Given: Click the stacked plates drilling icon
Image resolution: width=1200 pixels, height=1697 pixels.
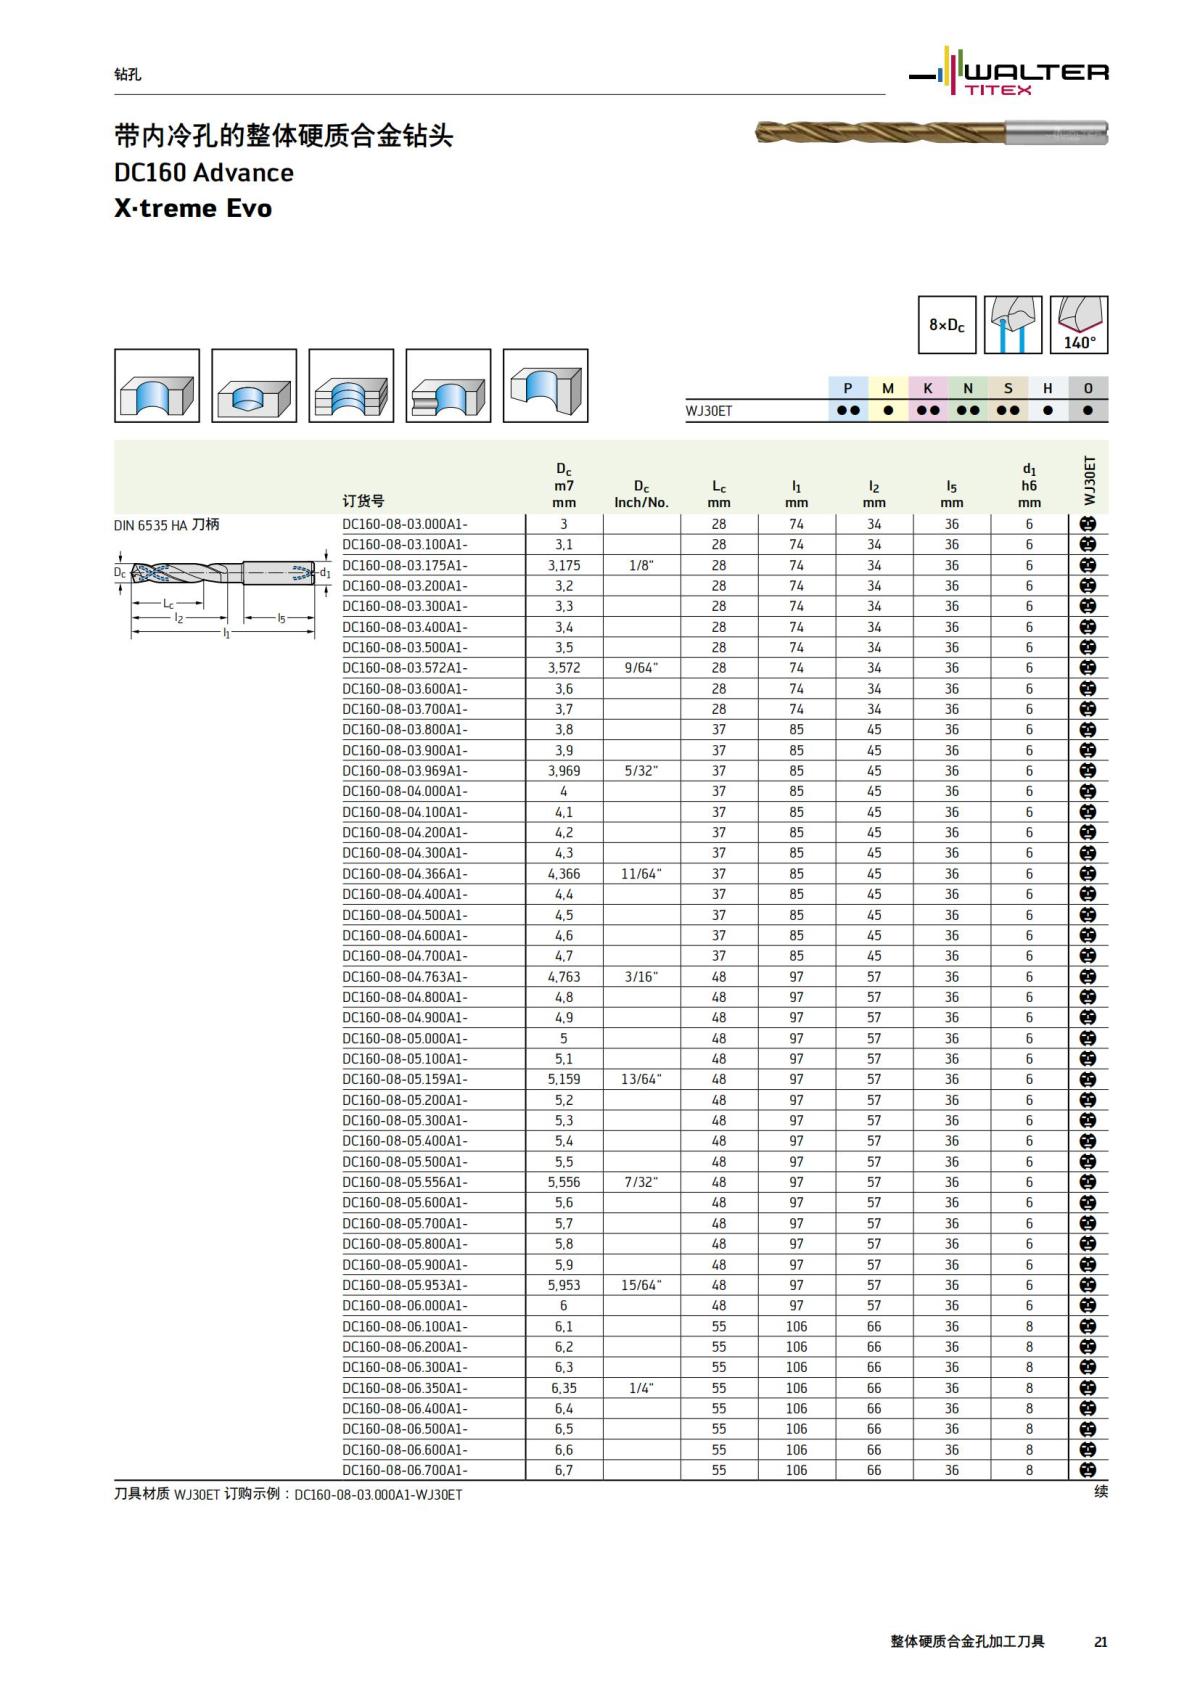Looking at the screenshot, I should click(351, 386).
